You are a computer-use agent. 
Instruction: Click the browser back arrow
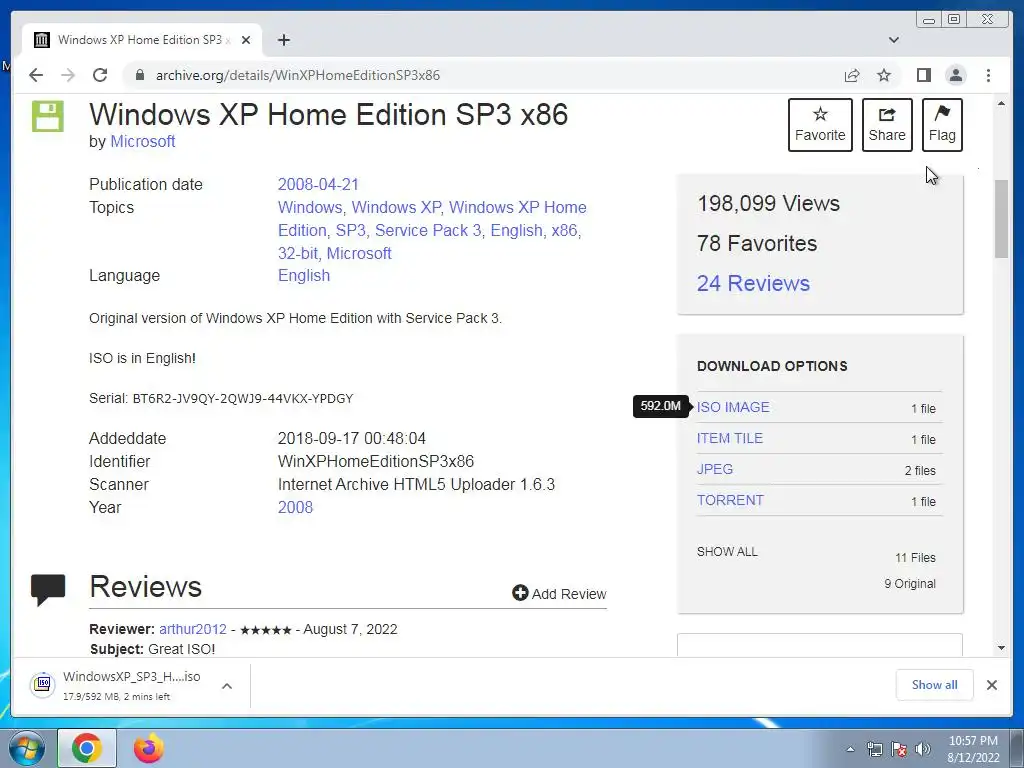tap(36, 75)
